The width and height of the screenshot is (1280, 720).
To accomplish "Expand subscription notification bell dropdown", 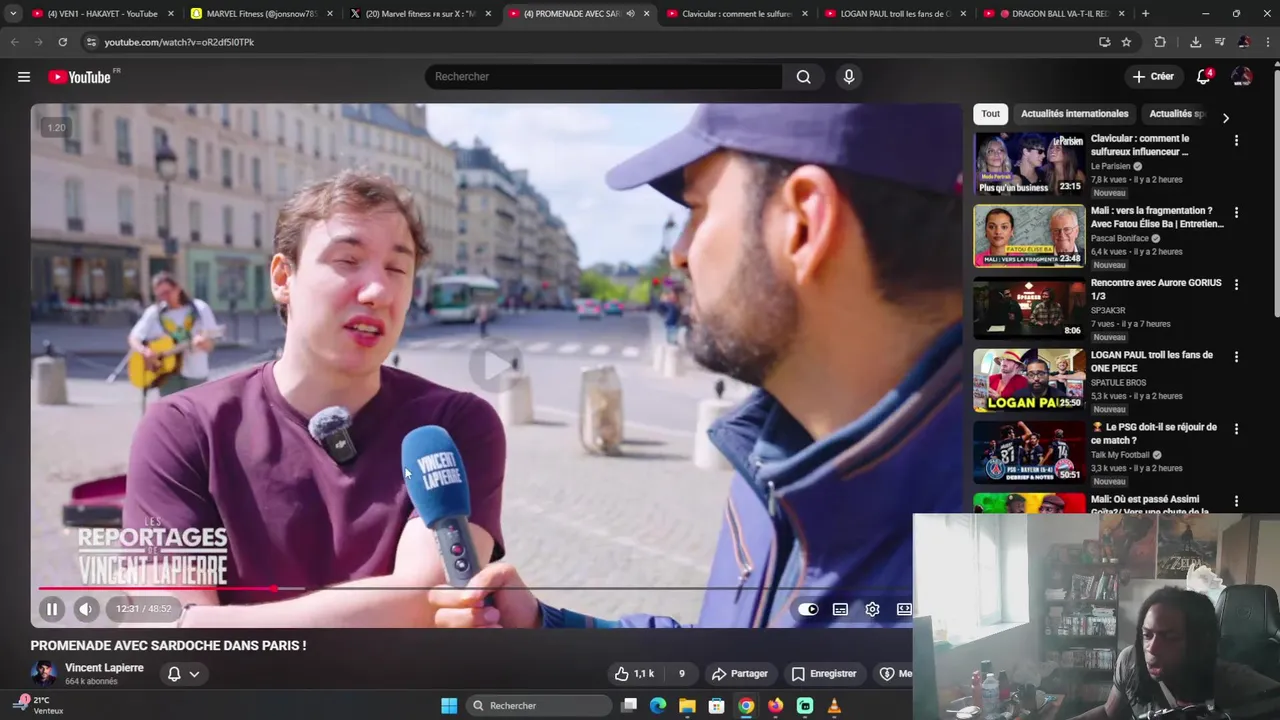I will [x=183, y=674].
